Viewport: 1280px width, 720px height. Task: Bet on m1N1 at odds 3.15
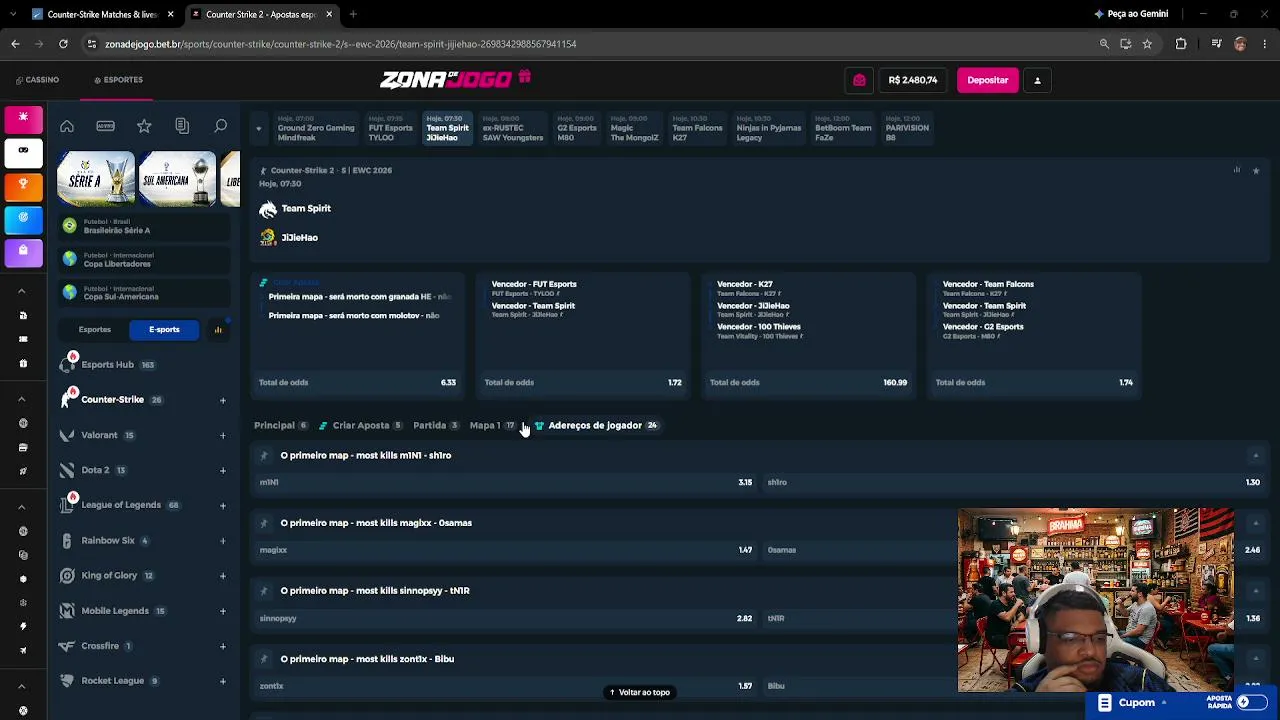(506, 482)
